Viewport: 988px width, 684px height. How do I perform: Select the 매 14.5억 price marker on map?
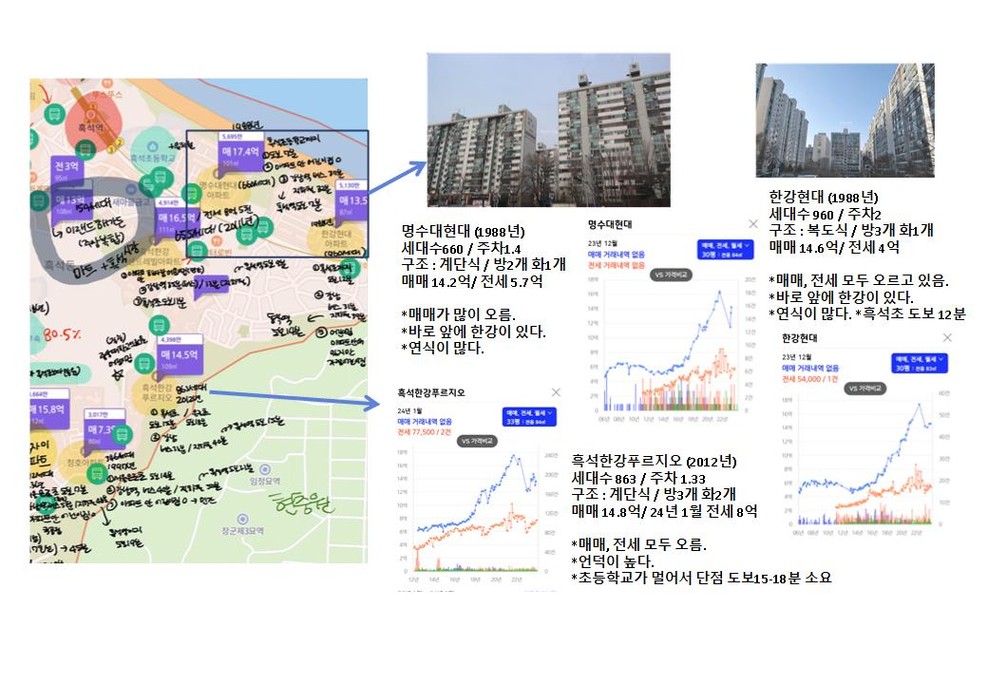tap(180, 356)
